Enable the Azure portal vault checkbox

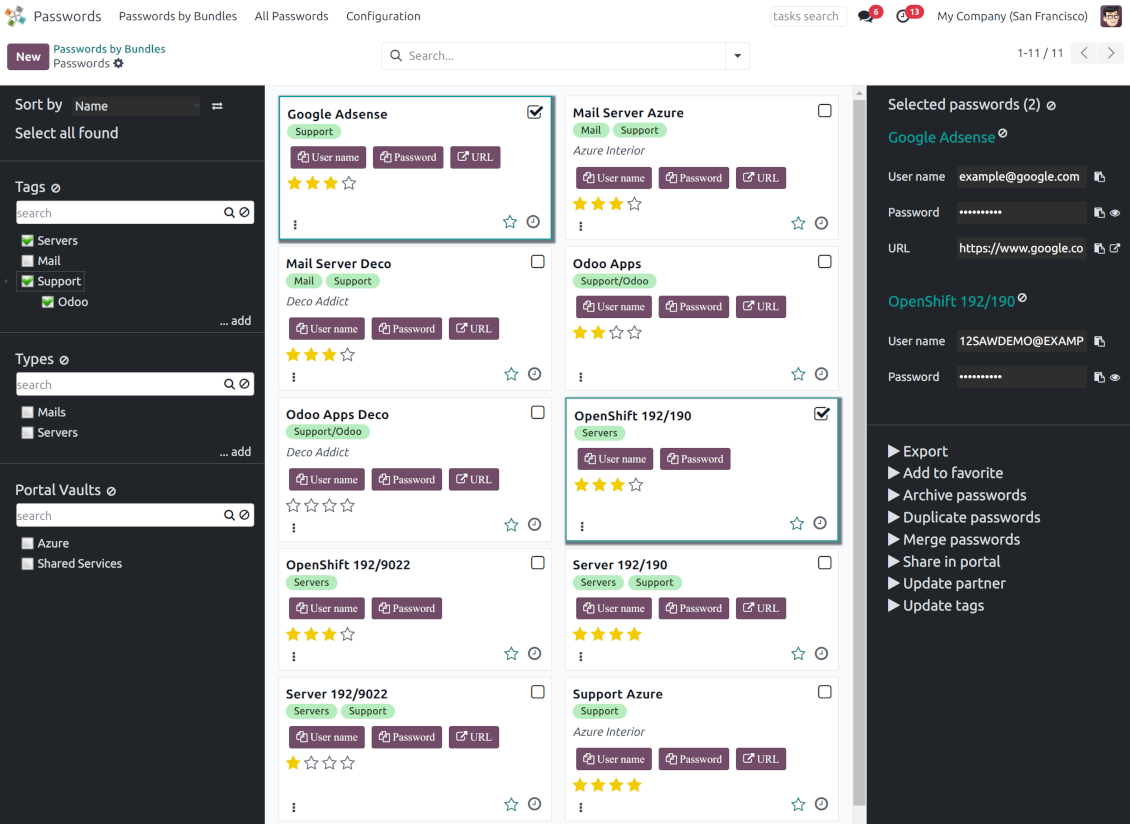(x=27, y=544)
